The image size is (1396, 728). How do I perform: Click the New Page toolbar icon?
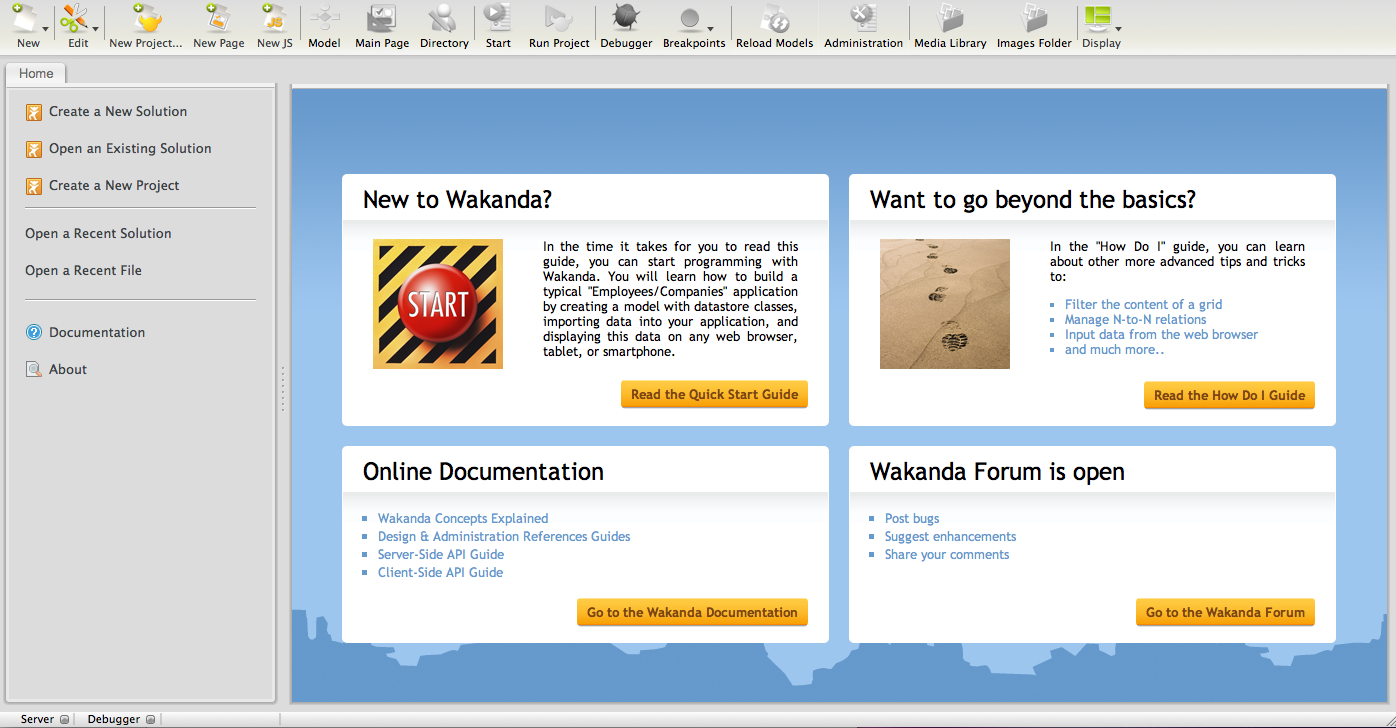[x=218, y=19]
